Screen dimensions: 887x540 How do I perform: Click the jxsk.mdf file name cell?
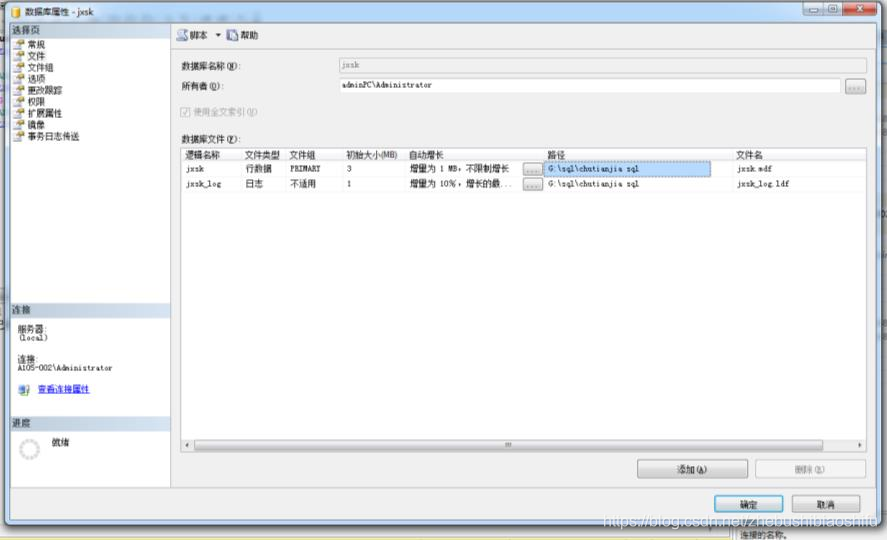coord(799,169)
